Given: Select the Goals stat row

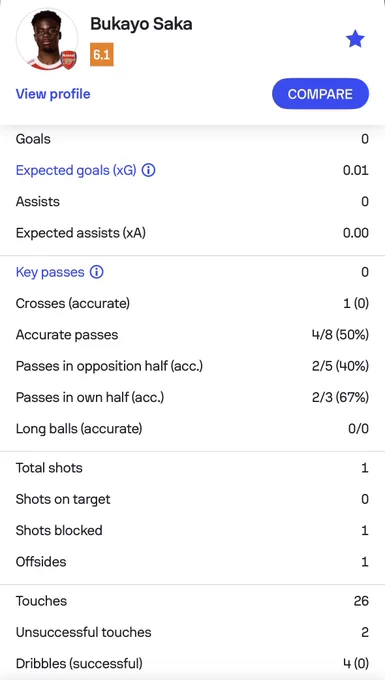Looking at the screenshot, I should click(x=192, y=139).
